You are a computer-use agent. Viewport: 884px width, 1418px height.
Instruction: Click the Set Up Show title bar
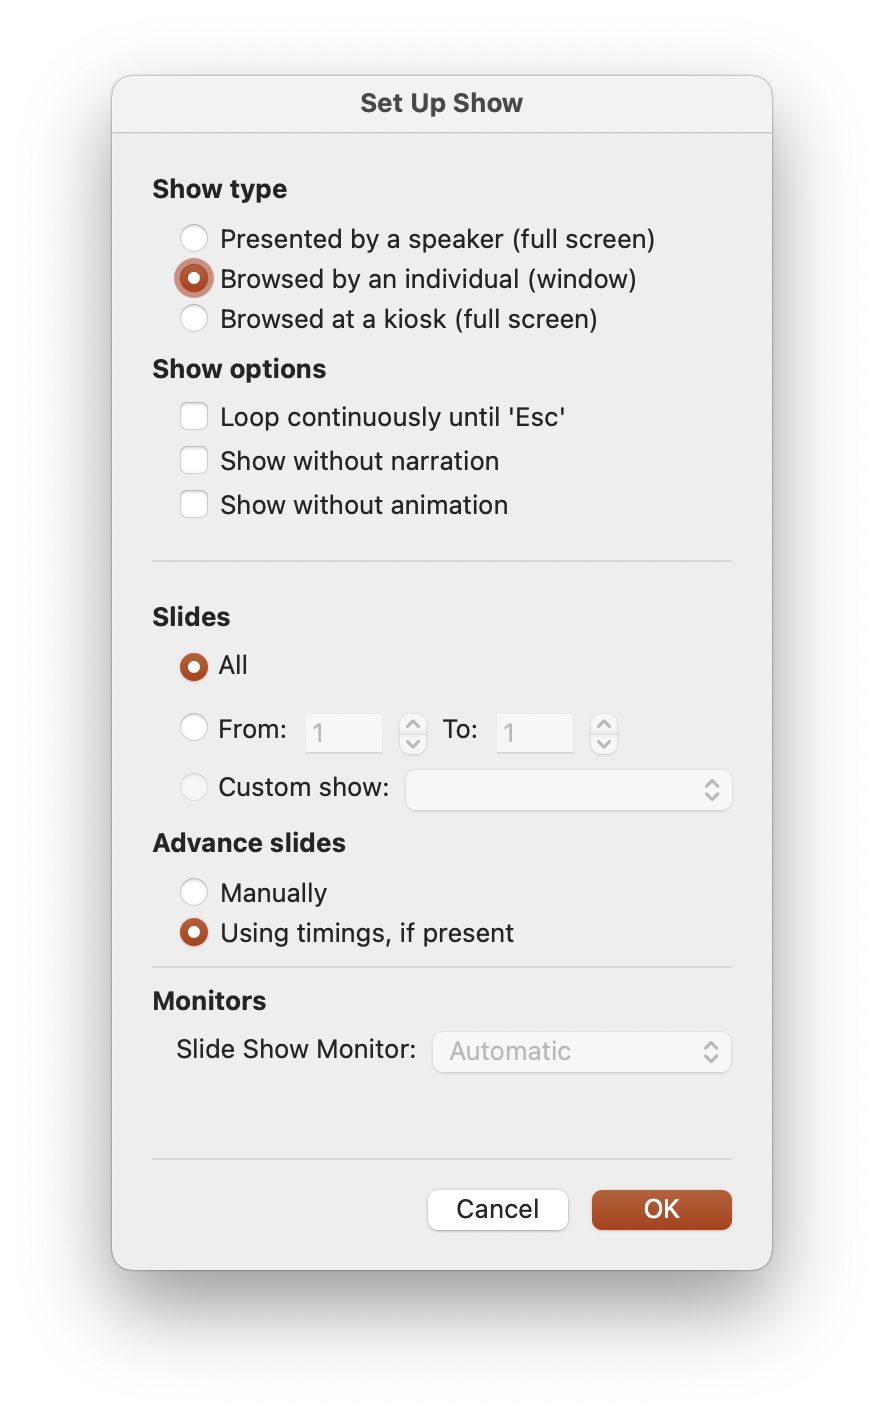click(441, 103)
